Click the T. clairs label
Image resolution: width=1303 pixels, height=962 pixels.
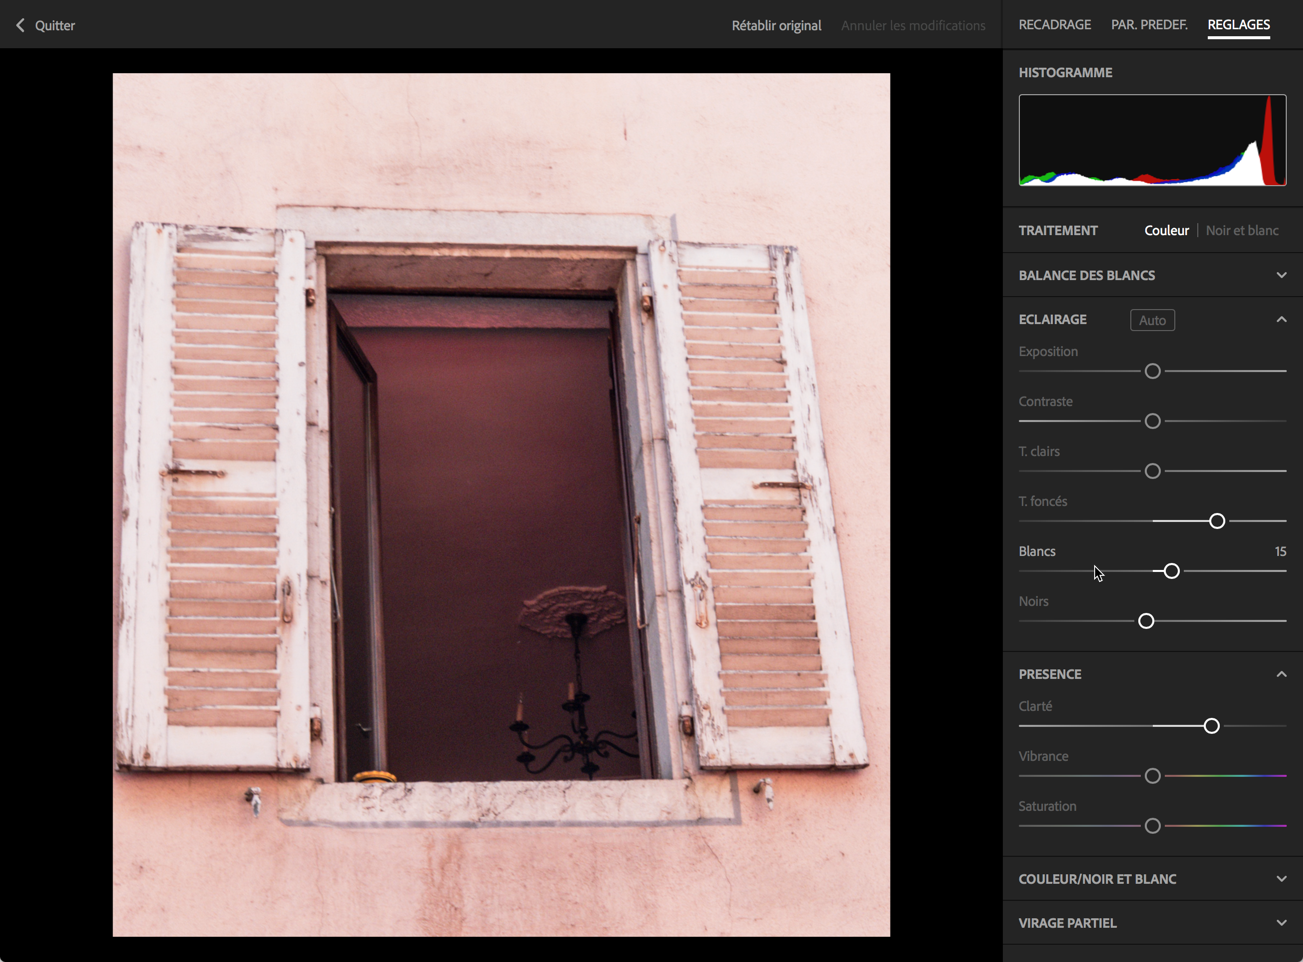click(x=1039, y=451)
